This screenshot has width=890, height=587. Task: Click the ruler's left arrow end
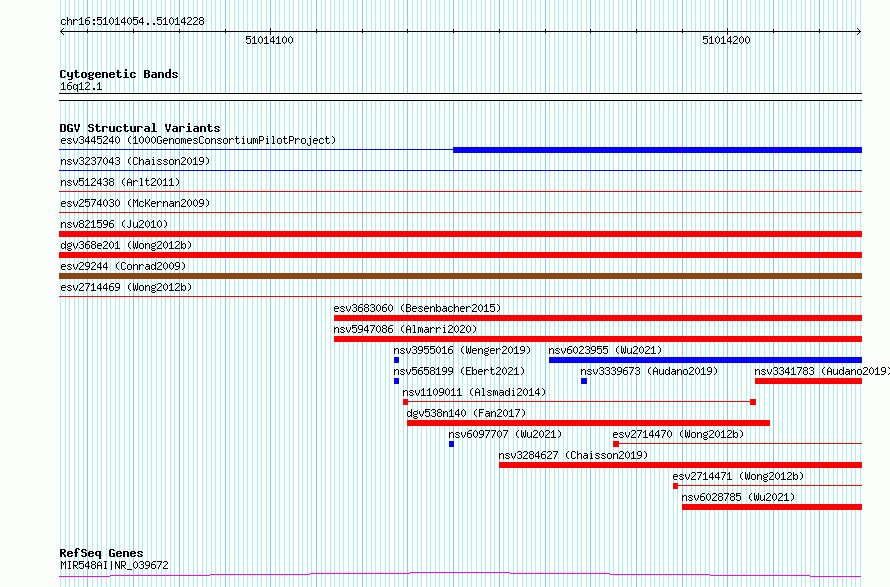pos(62,32)
